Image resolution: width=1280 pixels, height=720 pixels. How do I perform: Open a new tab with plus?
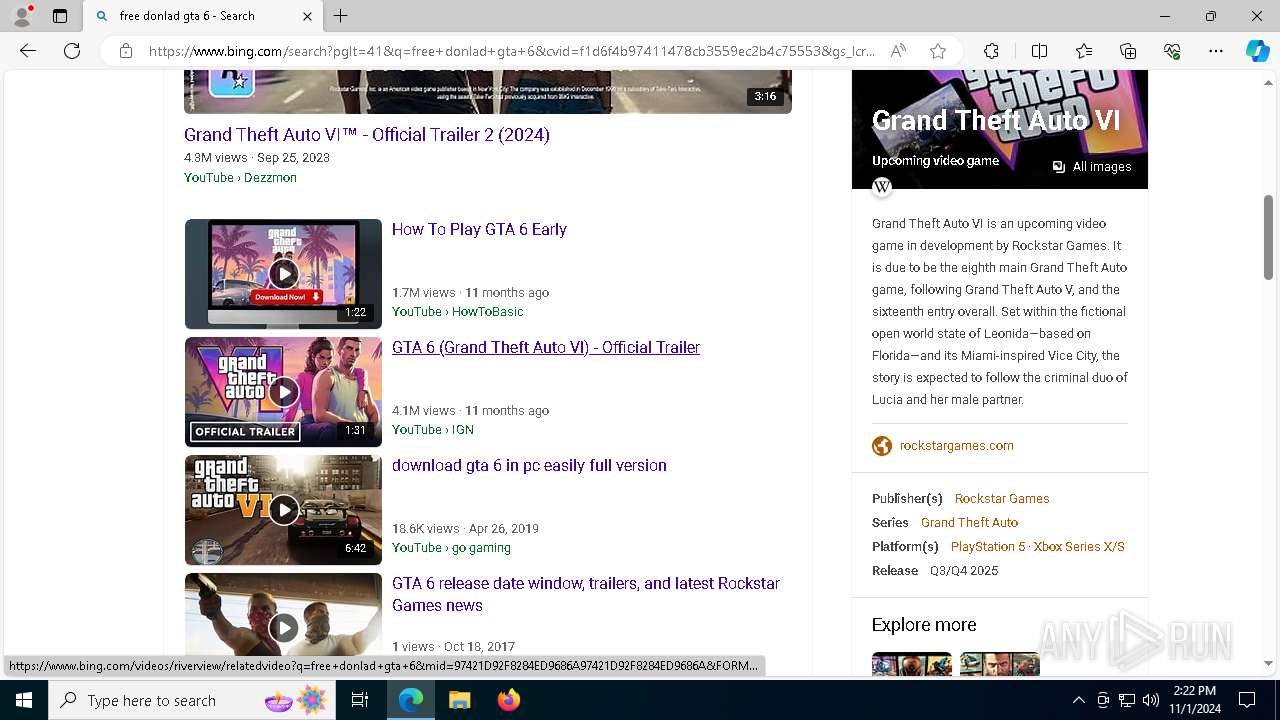[340, 16]
